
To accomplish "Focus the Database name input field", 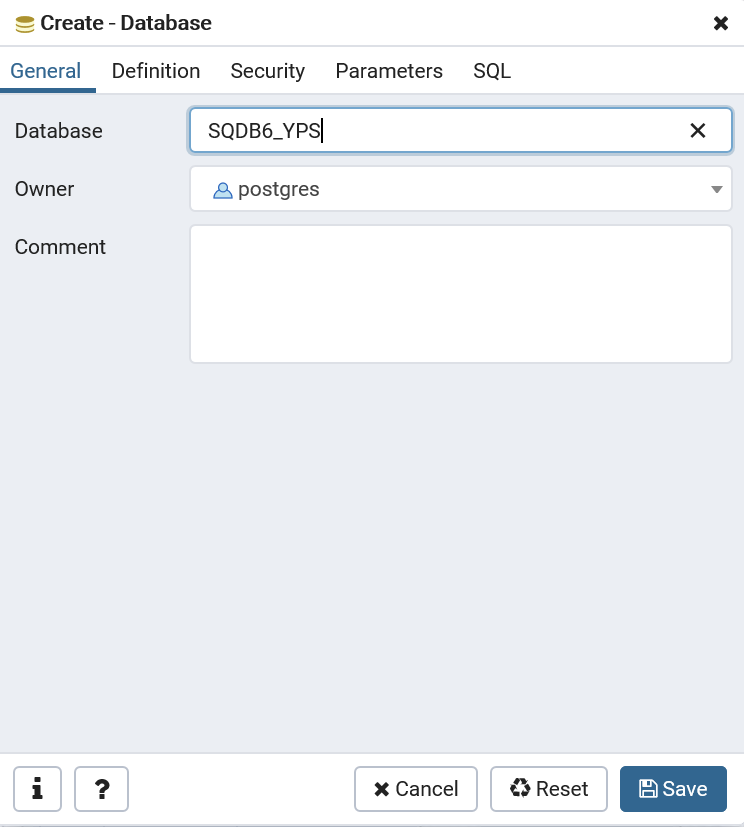I will (440, 131).
